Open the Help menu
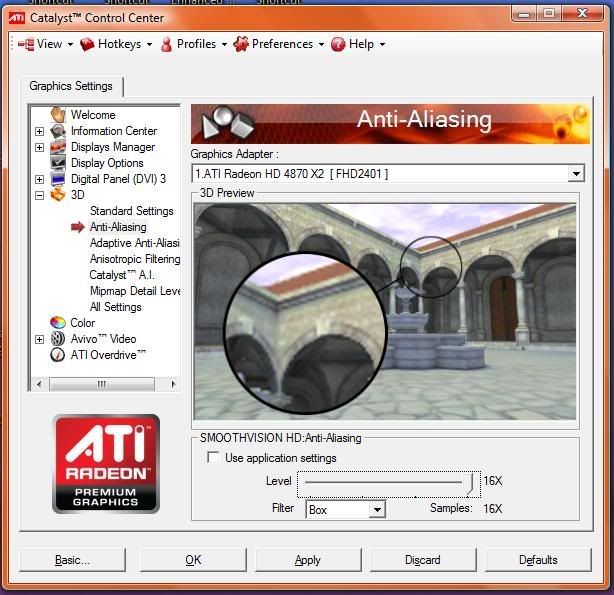Screen dimensions: 614x595 click(358, 44)
